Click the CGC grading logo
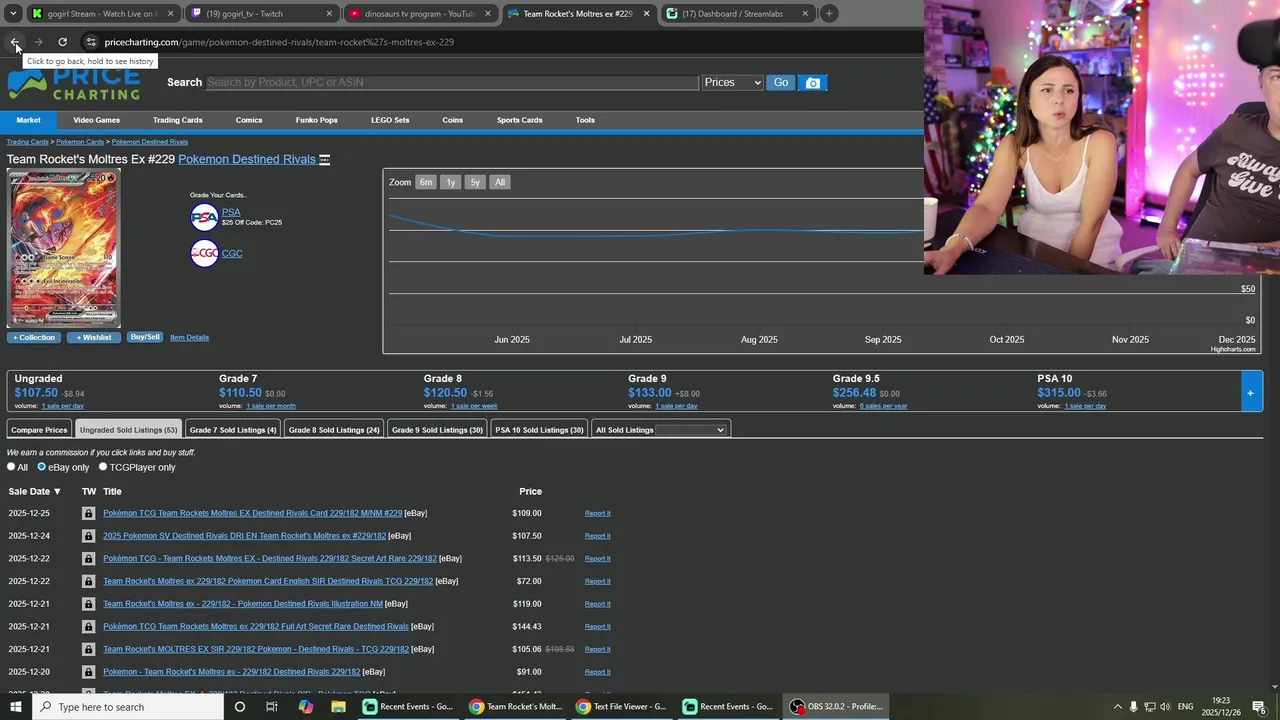Screen dimensions: 1280x720 point(204,253)
